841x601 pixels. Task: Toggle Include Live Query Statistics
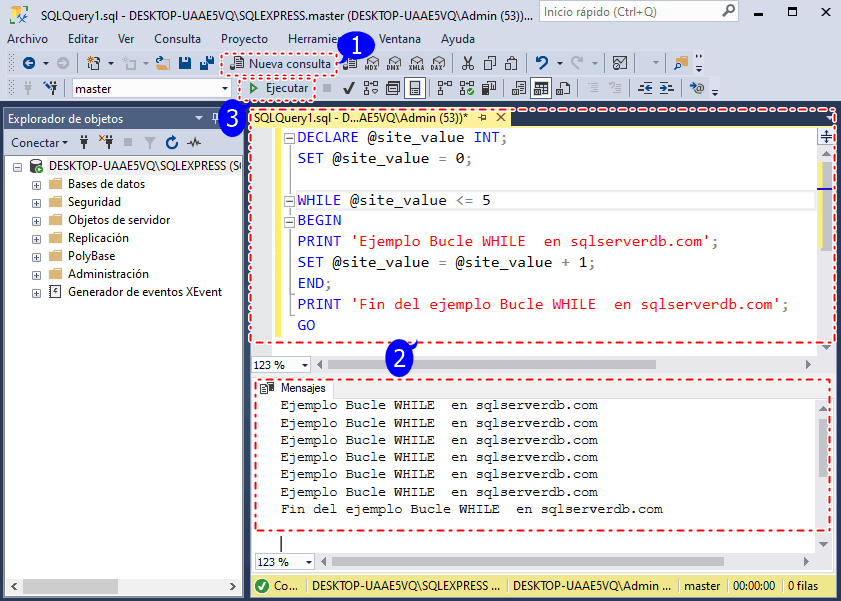pos(467,88)
